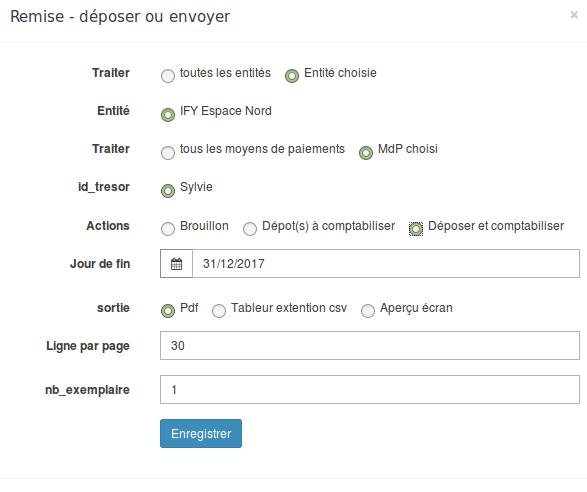
Task: Choose 'Aperçu écran' output option
Action: pos(368,310)
